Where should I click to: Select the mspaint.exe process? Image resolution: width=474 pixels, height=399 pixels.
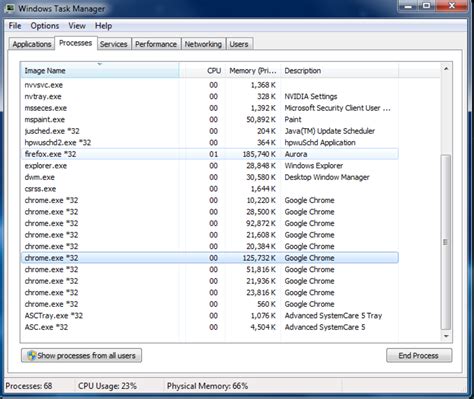point(210,120)
